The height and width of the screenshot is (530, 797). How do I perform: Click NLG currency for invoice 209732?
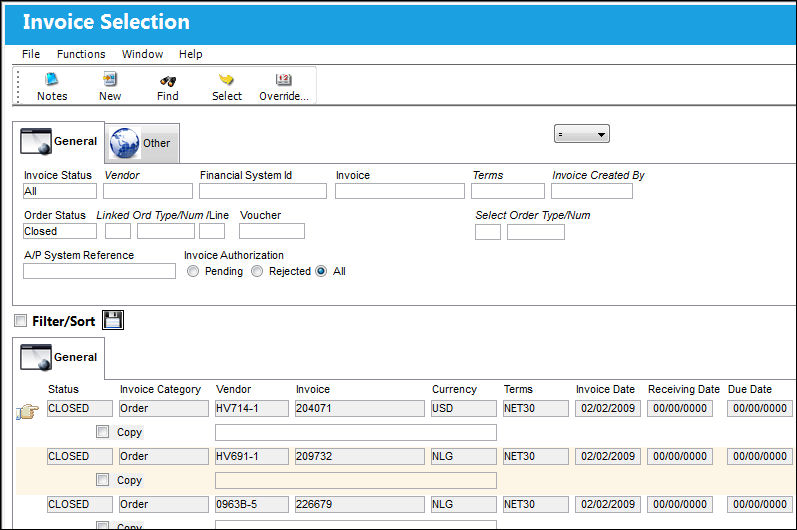pyautogui.click(x=464, y=456)
